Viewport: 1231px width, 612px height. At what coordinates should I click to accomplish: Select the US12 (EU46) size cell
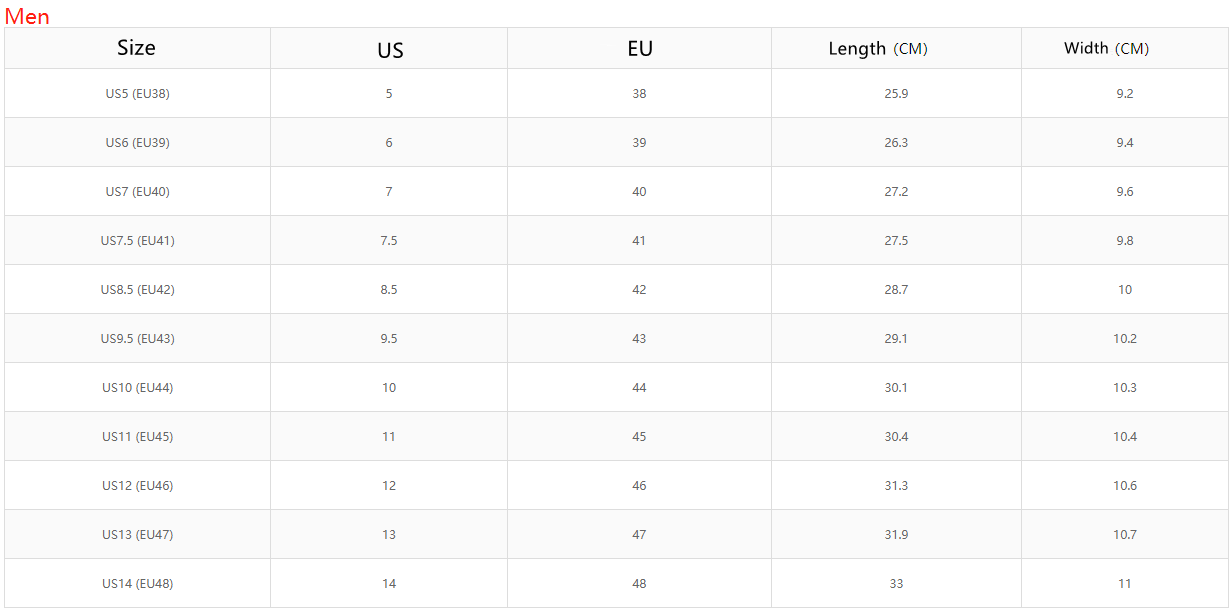137,486
